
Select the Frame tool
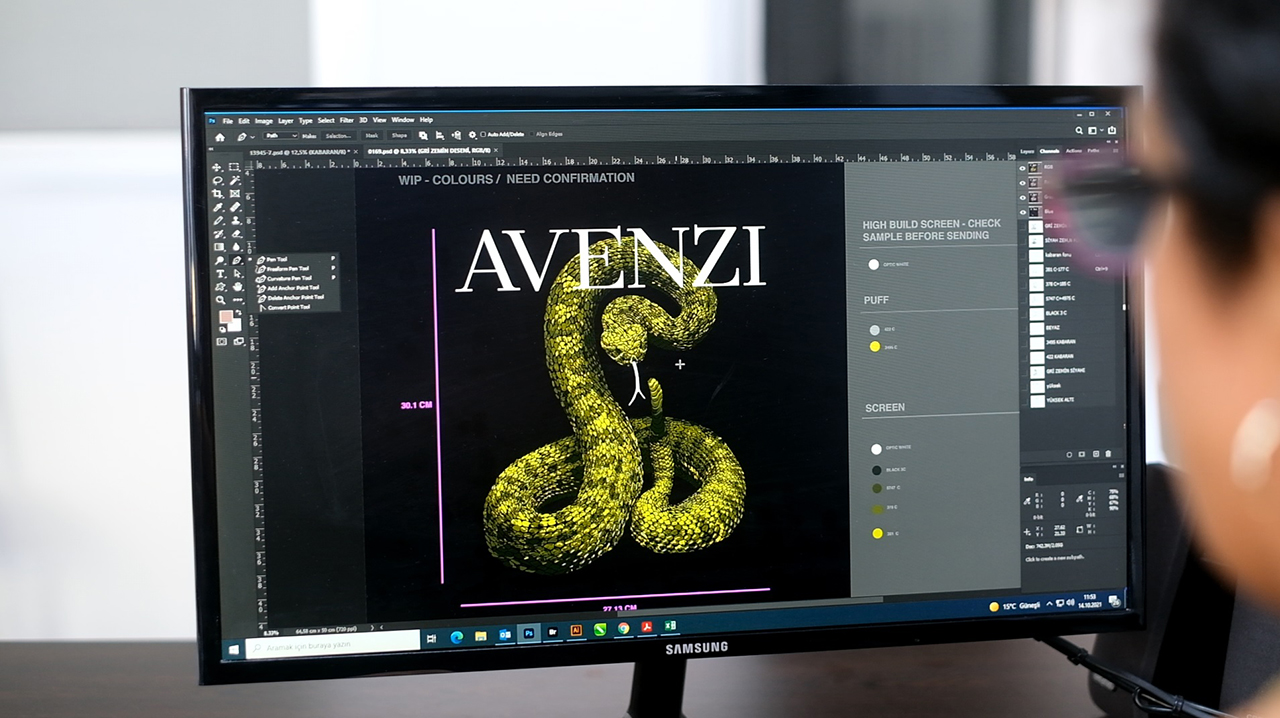coord(234,194)
